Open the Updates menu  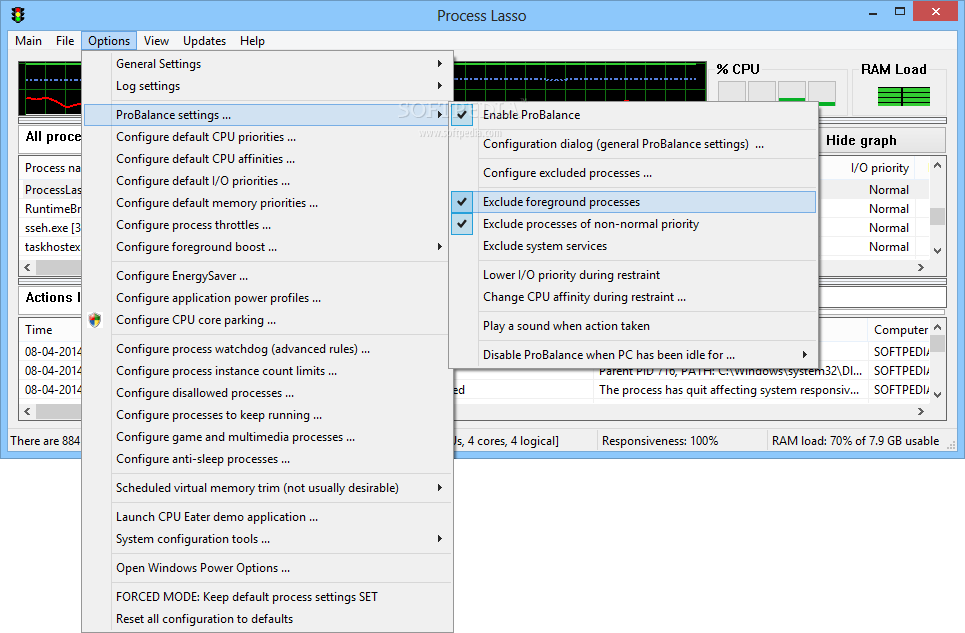point(204,41)
